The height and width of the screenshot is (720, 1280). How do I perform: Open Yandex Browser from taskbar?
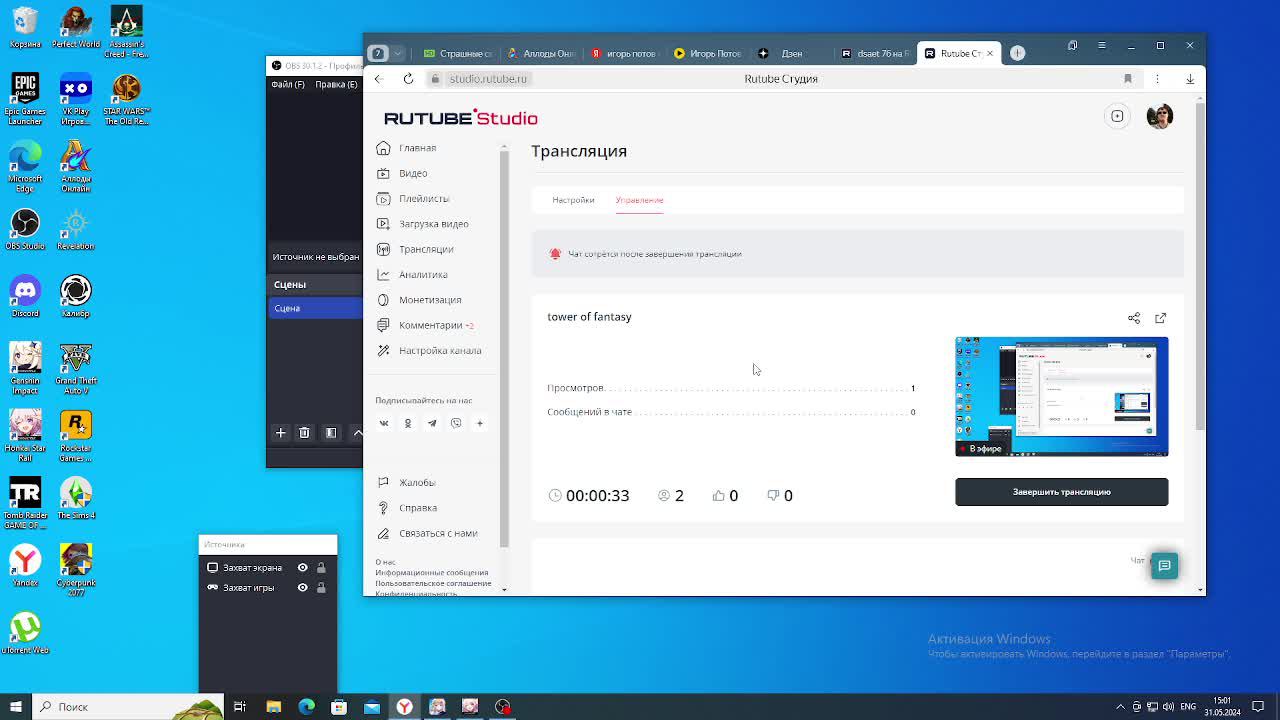click(x=404, y=707)
